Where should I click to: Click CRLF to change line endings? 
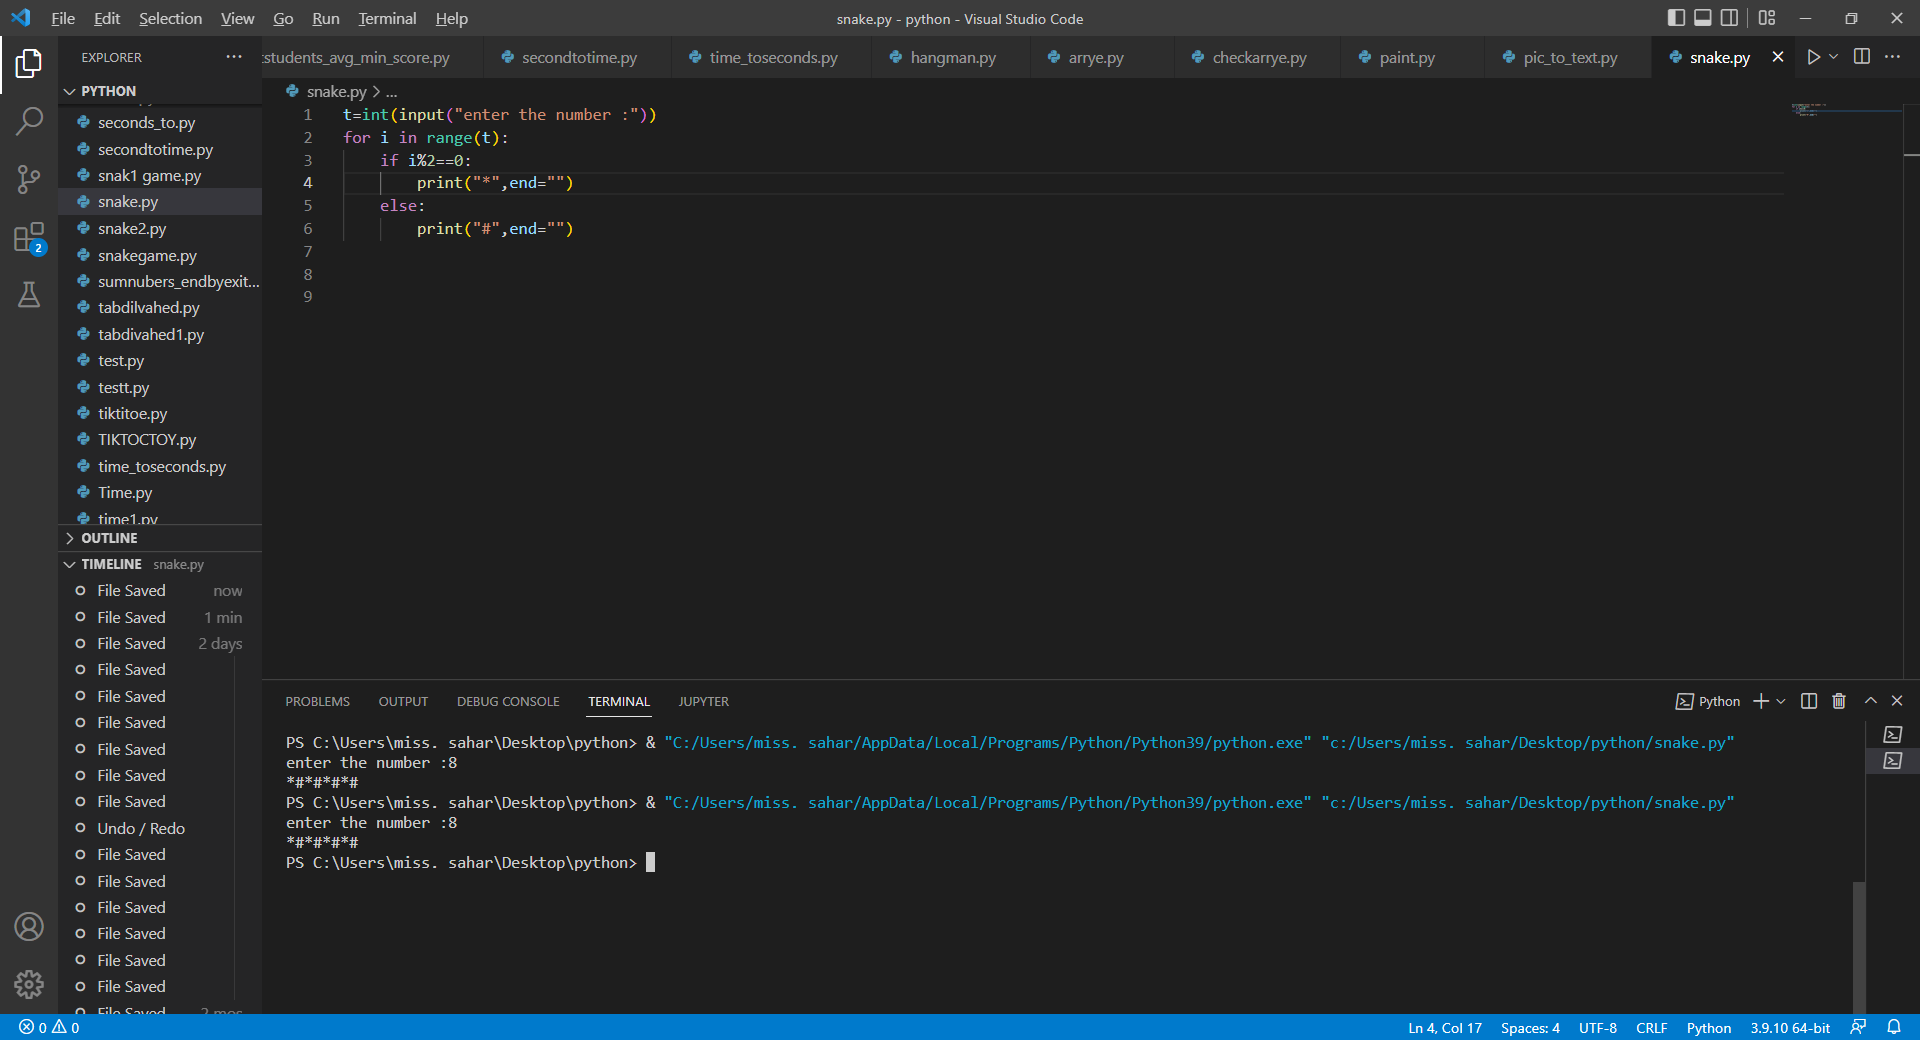click(x=1651, y=1028)
